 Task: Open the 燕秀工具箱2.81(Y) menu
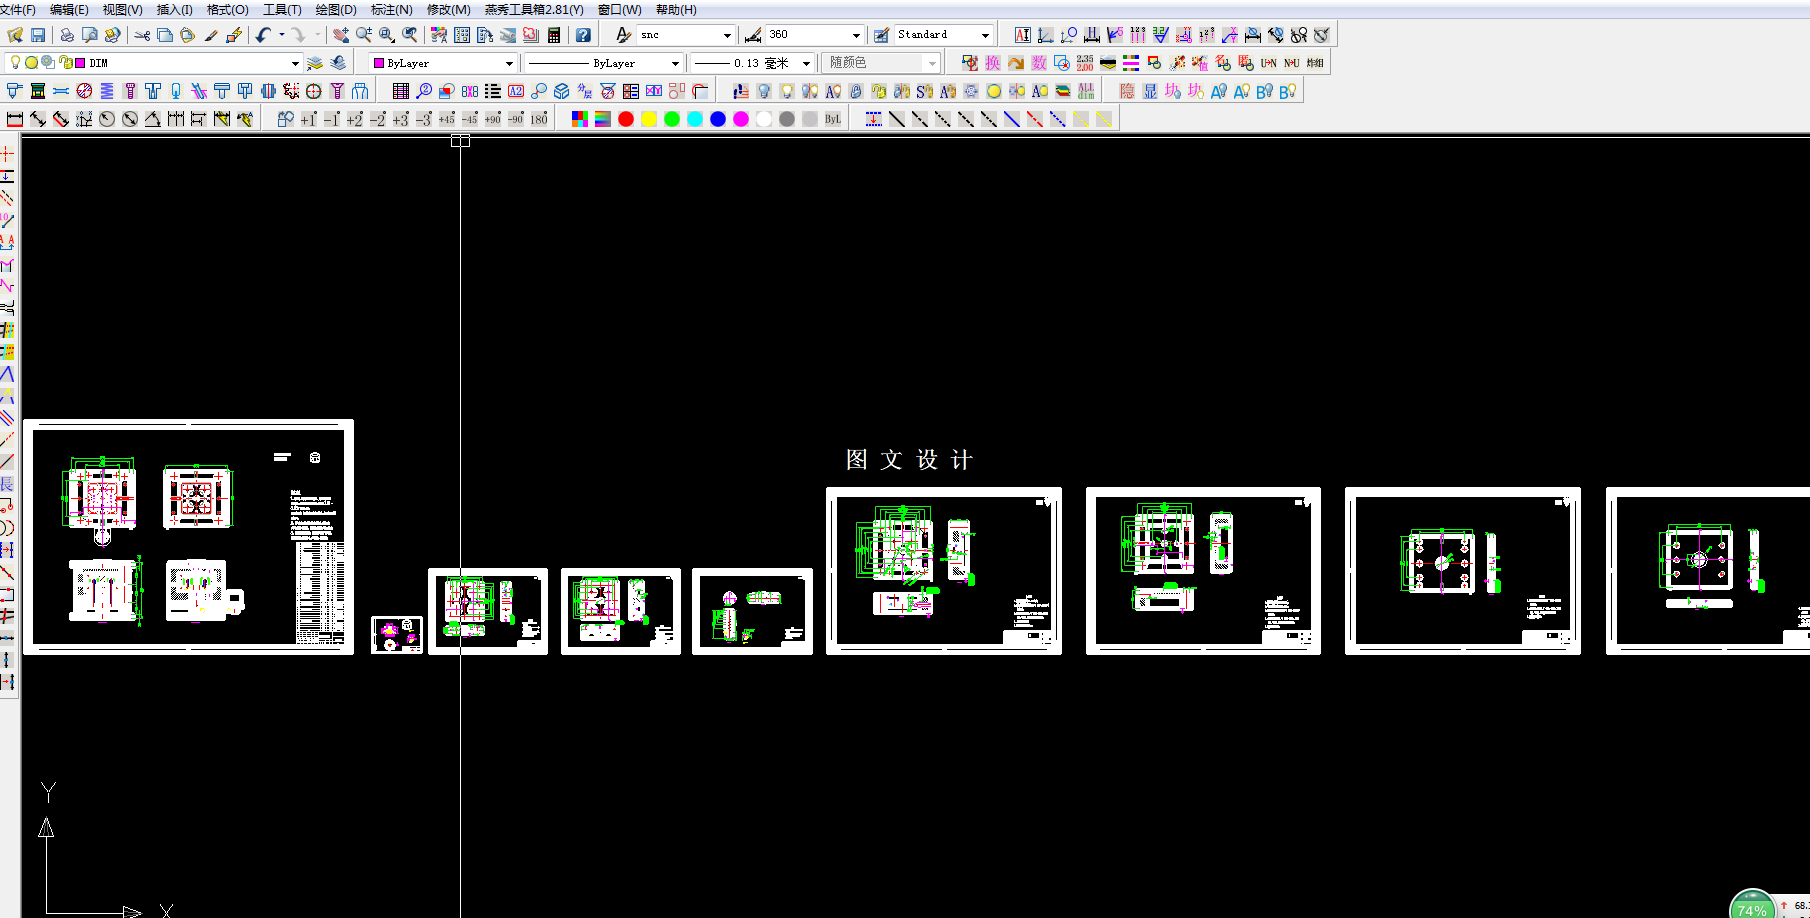(534, 10)
